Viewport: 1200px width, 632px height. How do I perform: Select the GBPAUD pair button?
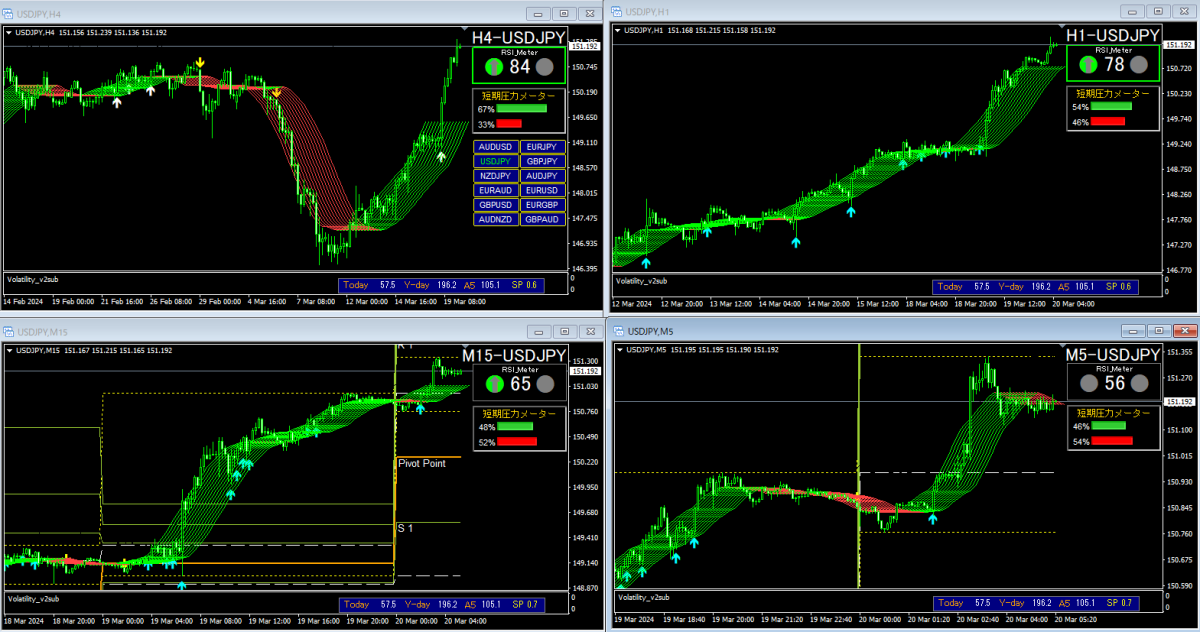[543, 219]
